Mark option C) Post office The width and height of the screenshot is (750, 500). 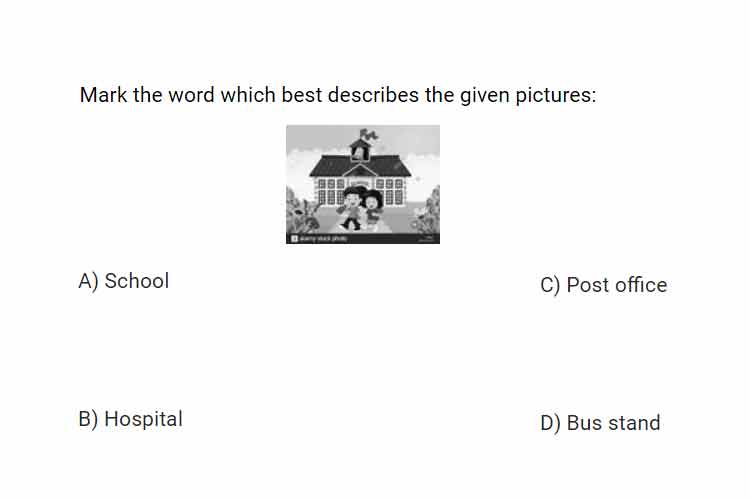(604, 285)
